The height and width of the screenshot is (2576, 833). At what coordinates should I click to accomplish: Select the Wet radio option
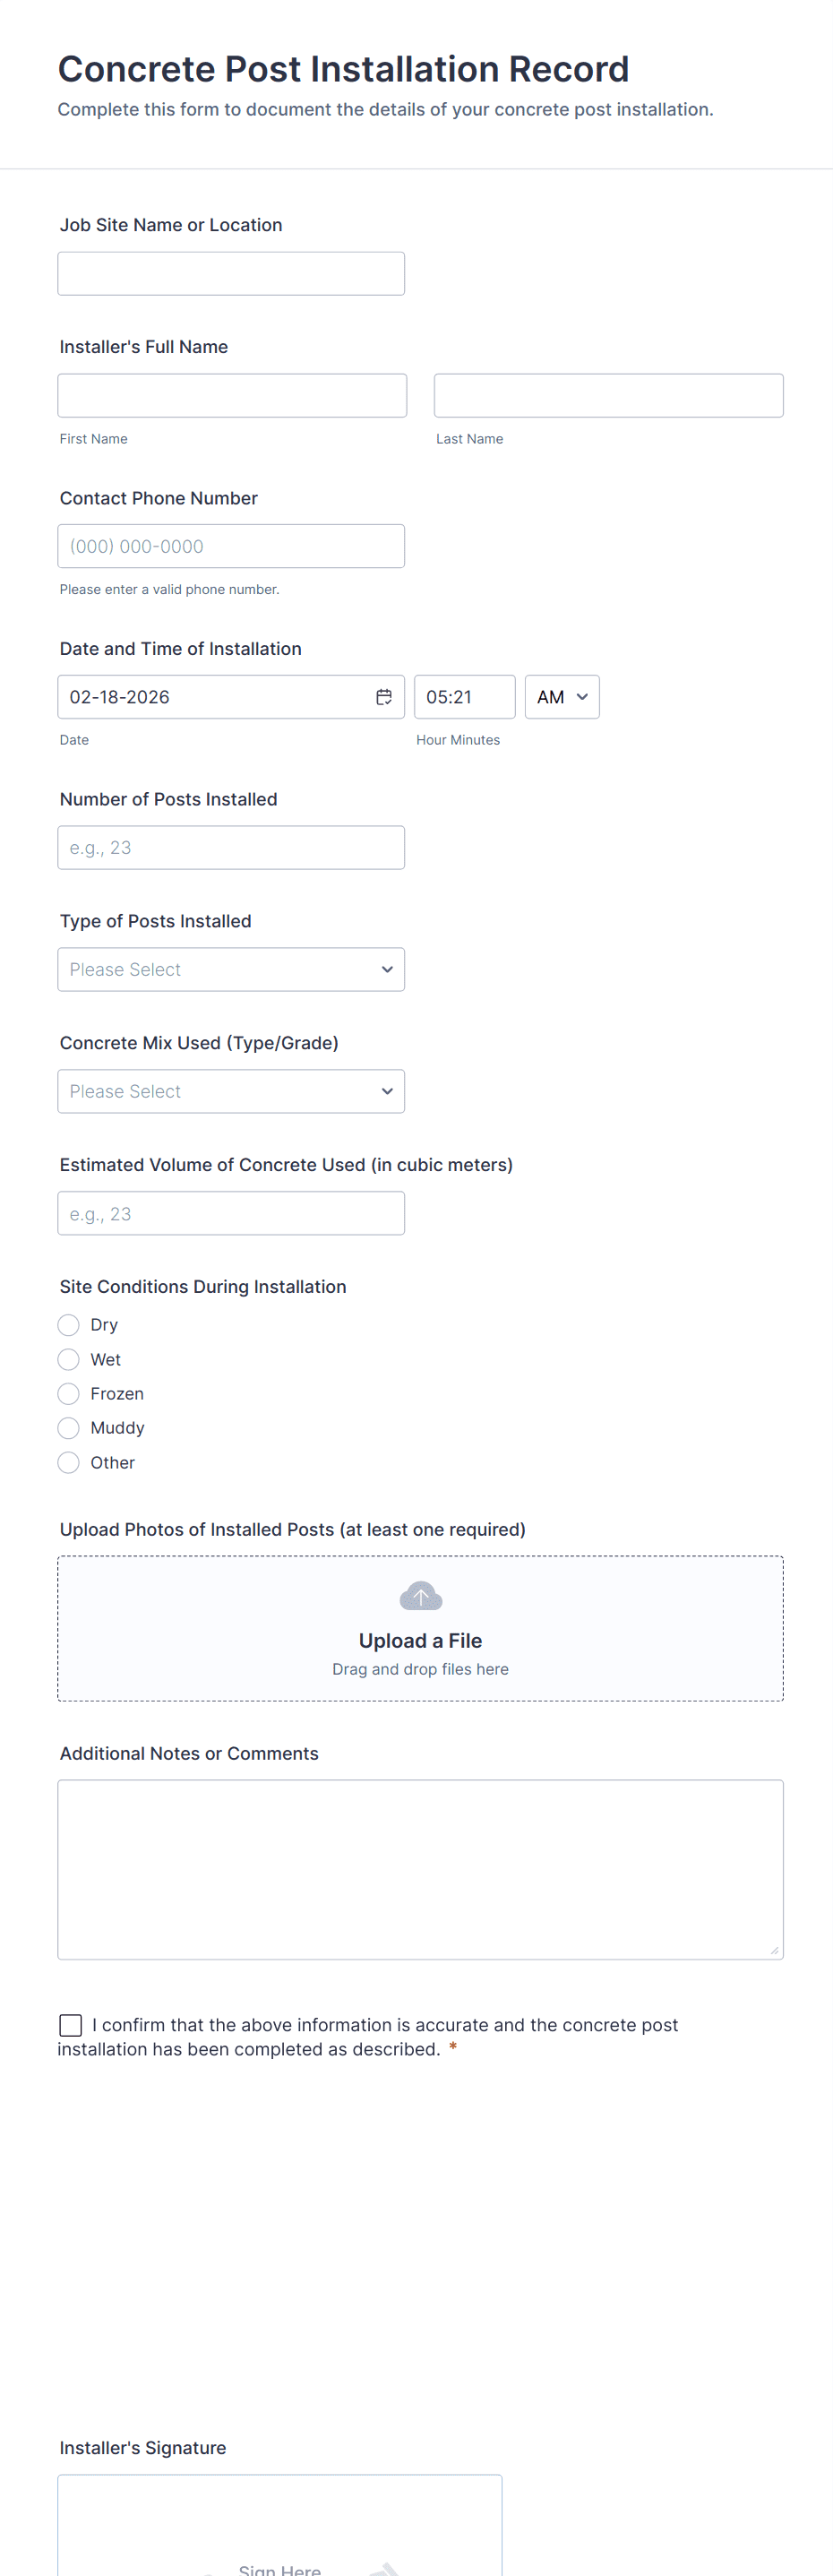pos(69,1359)
